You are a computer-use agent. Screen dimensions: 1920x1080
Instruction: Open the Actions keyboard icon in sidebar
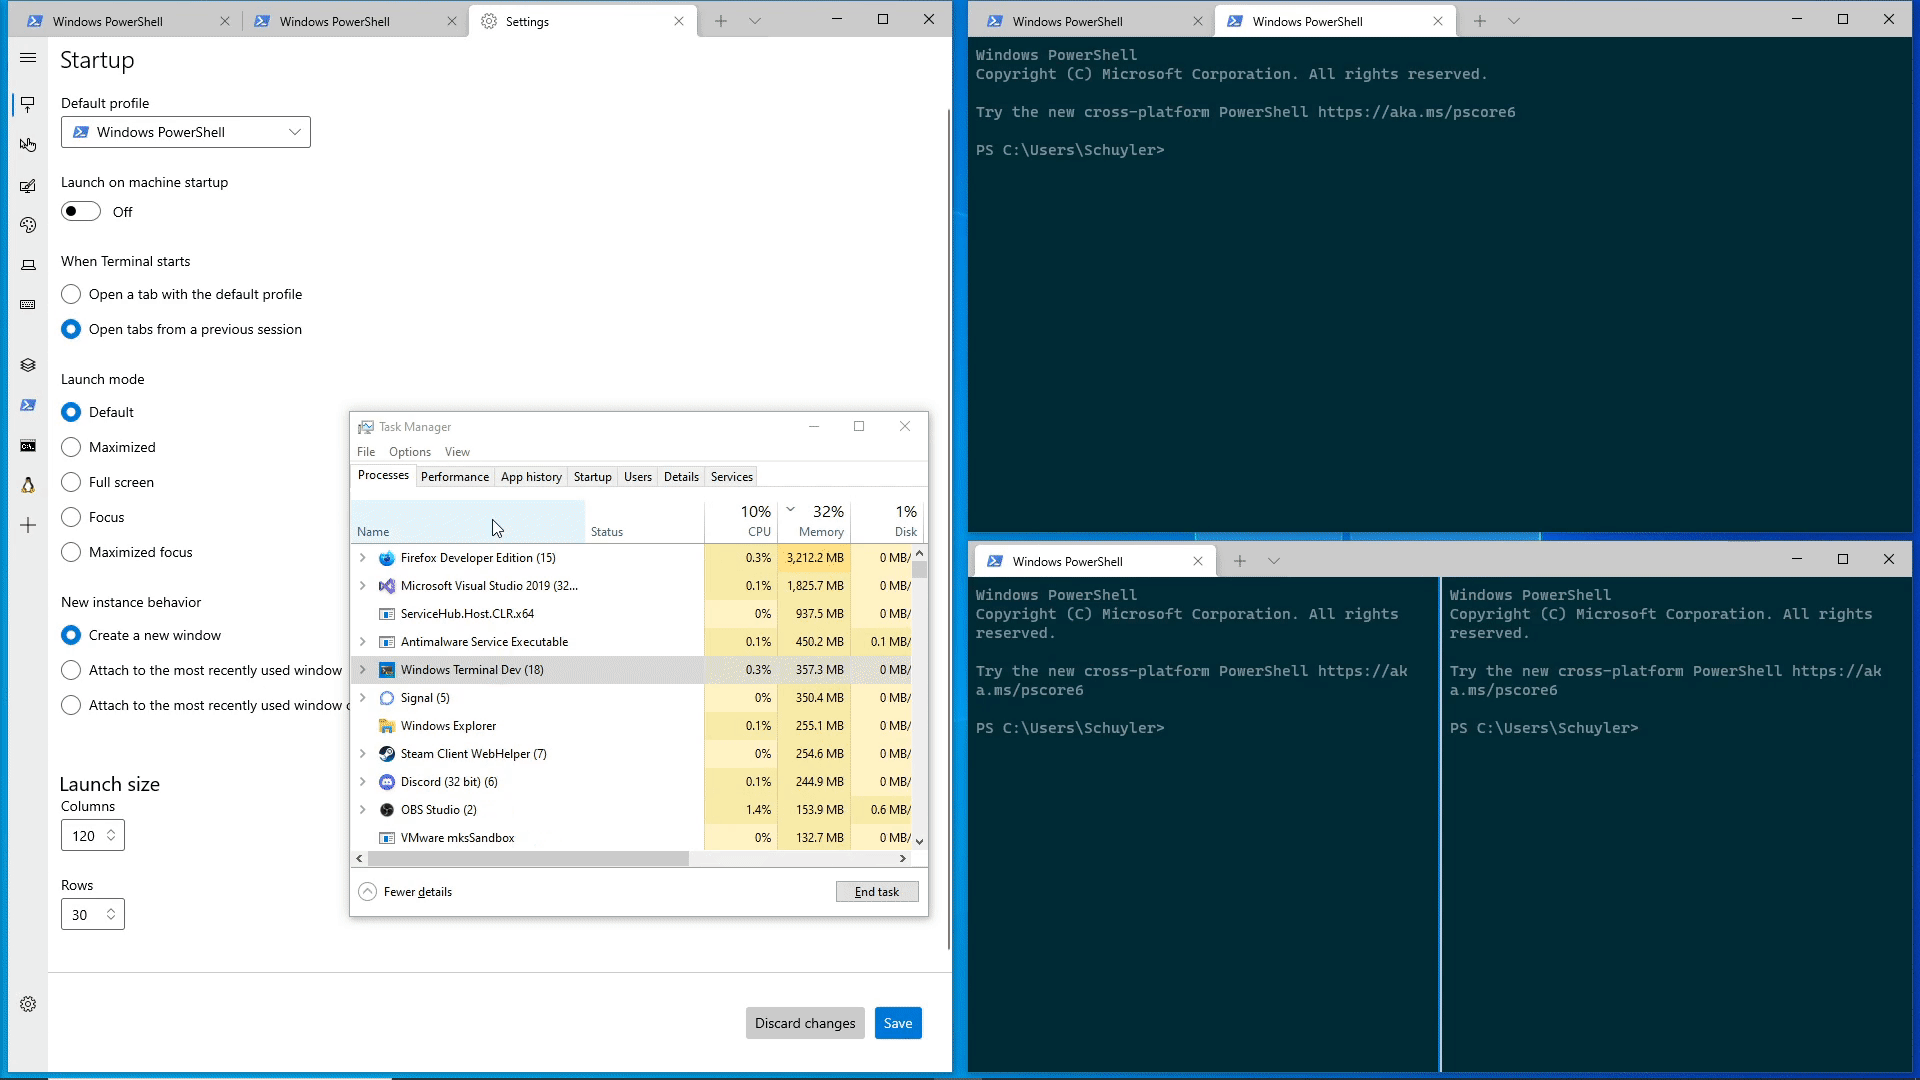point(28,304)
